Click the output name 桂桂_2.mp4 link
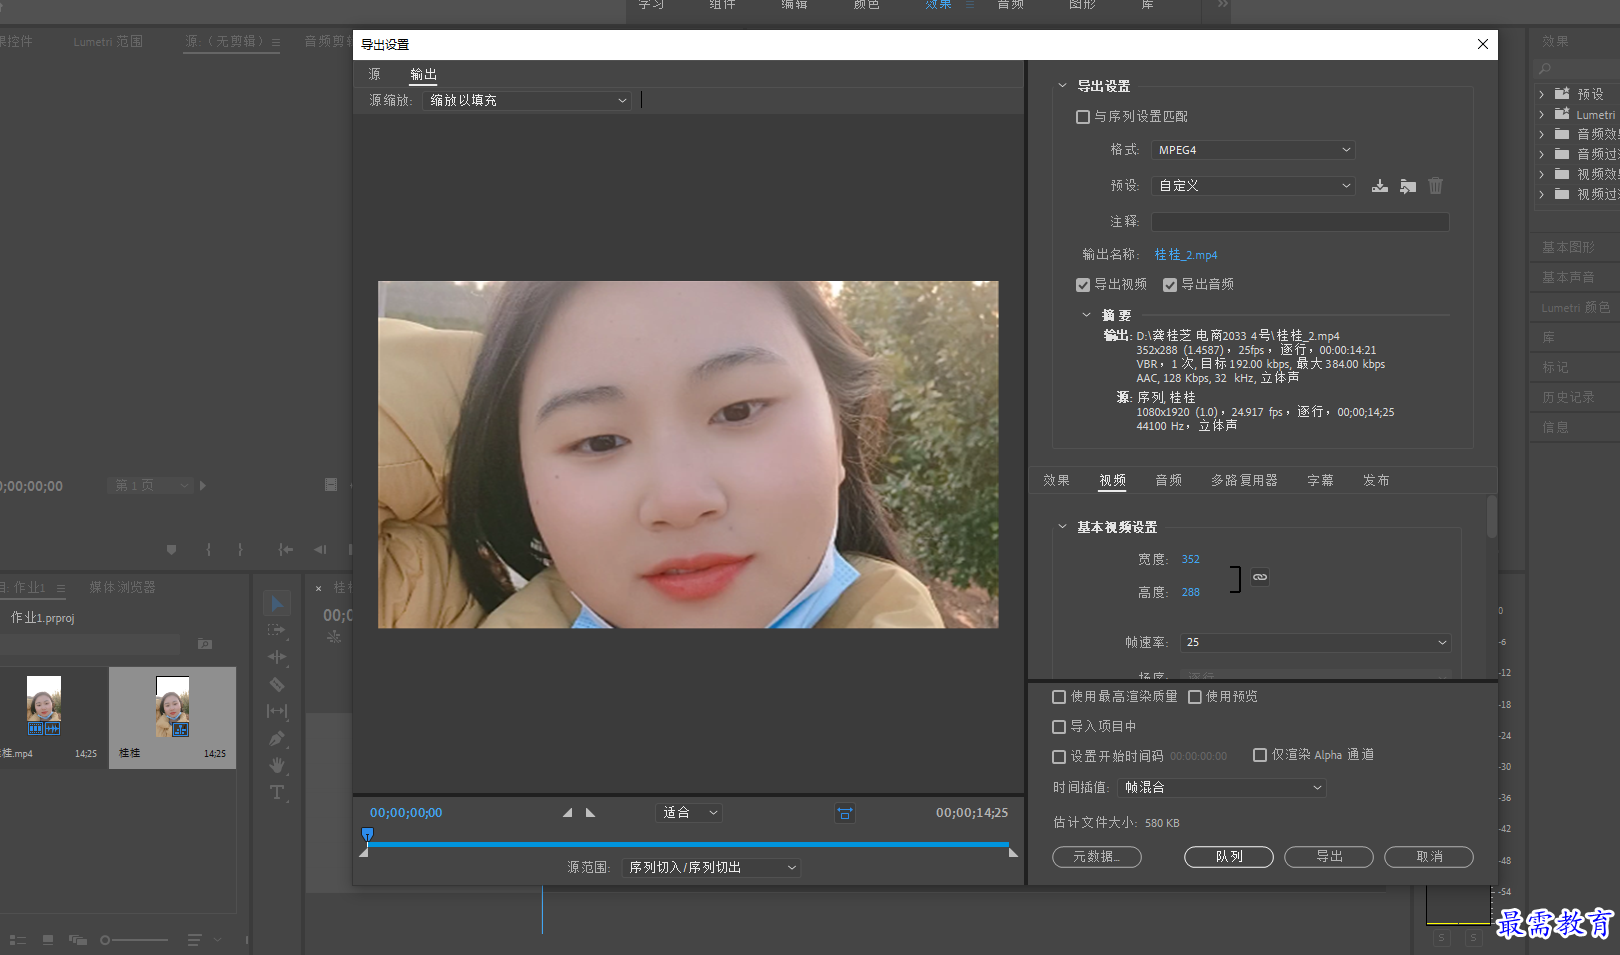The image size is (1620, 955). tap(1186, 255)
